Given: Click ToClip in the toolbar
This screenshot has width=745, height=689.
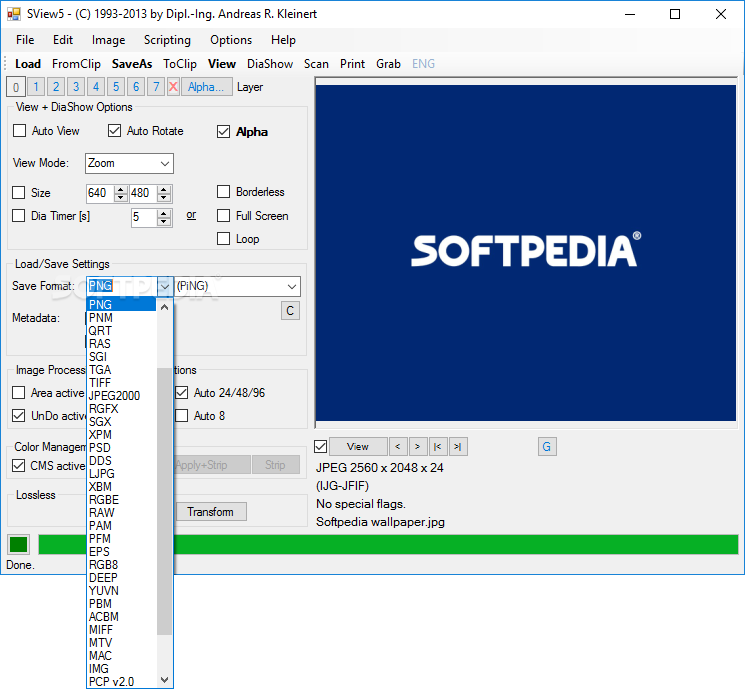Looking at the screenshot, I should click(180, 64).
